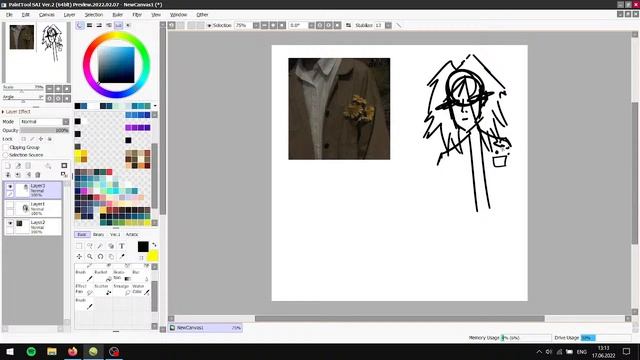Screen dimensions: 640x360
Task: Toggle eye visibility of Layer1
Action: (10, 204)
